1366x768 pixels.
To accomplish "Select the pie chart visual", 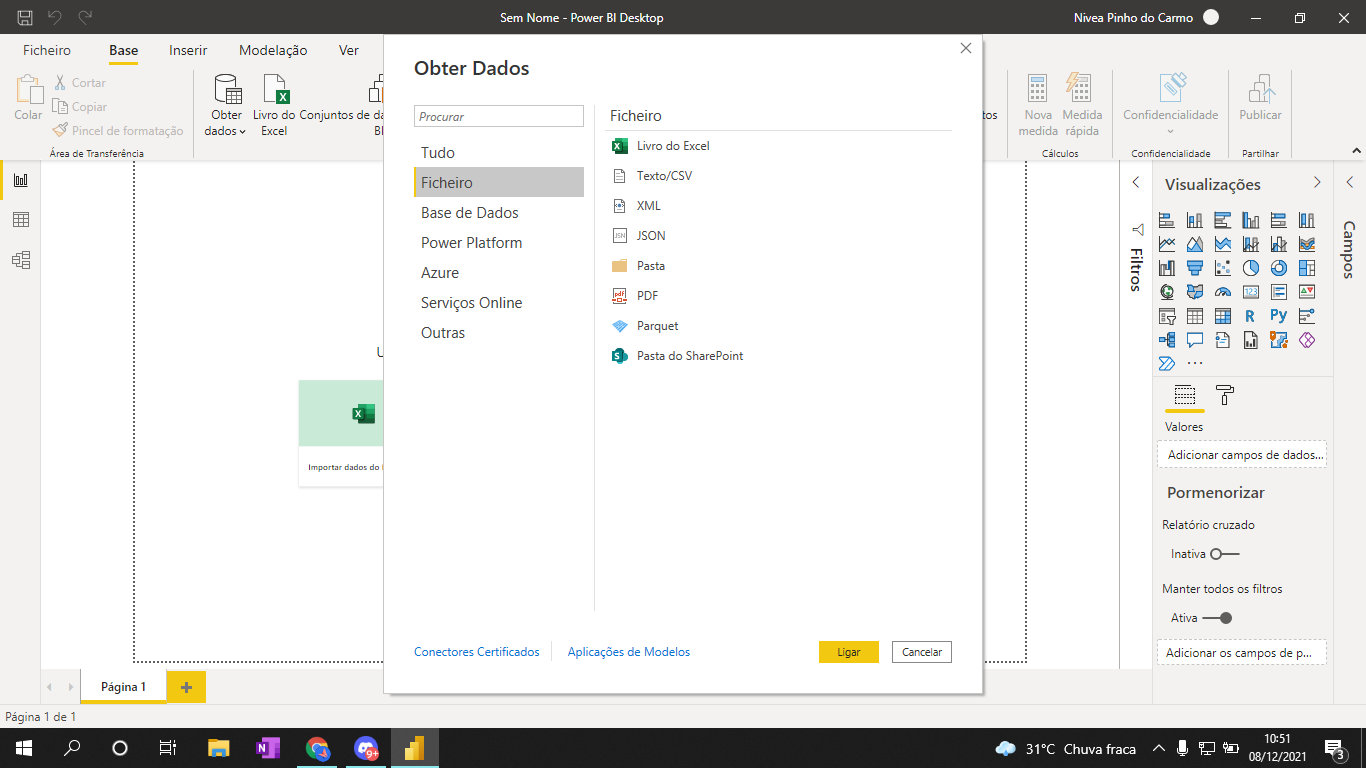I will [1250, 268].
